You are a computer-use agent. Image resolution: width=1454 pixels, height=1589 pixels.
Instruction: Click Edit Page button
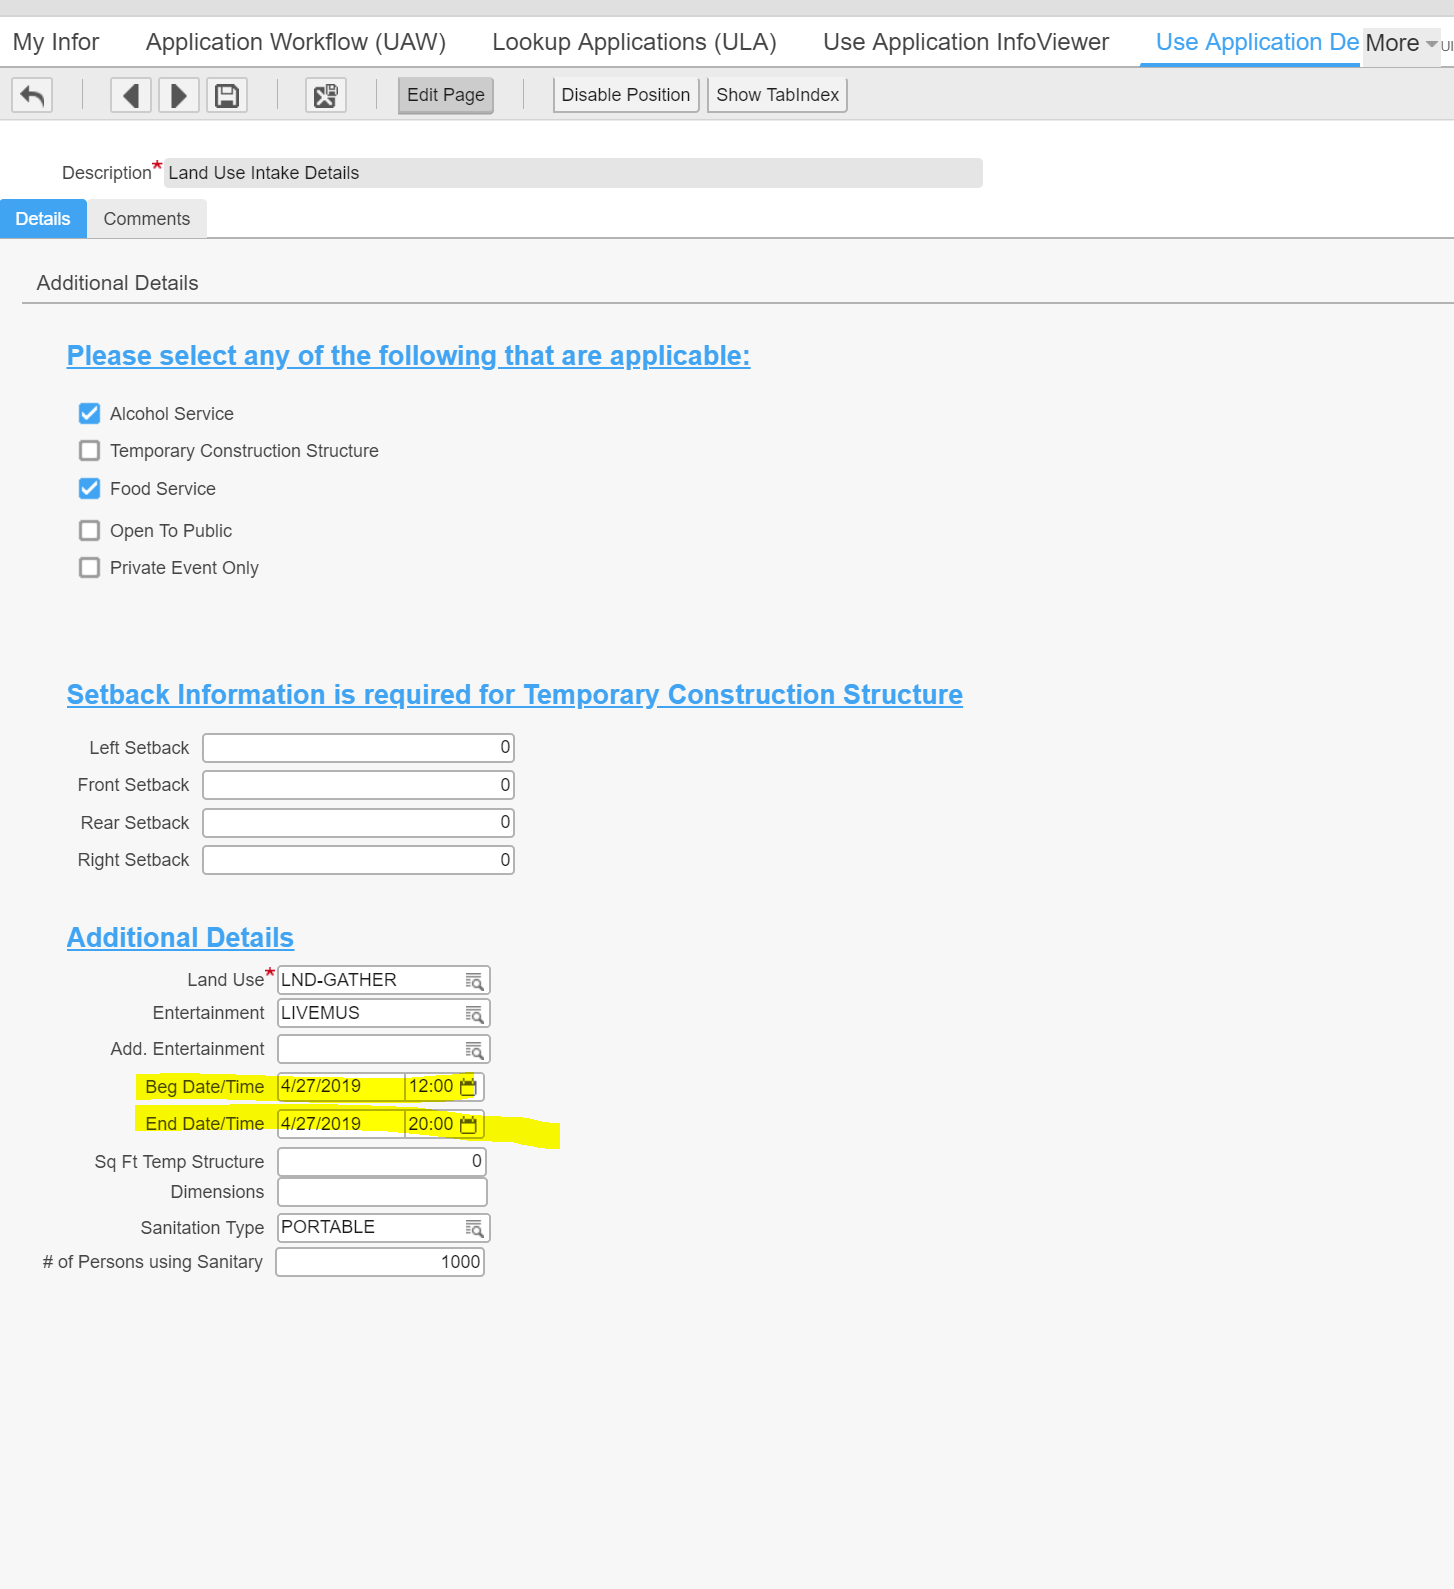click(x=446, y=95)
